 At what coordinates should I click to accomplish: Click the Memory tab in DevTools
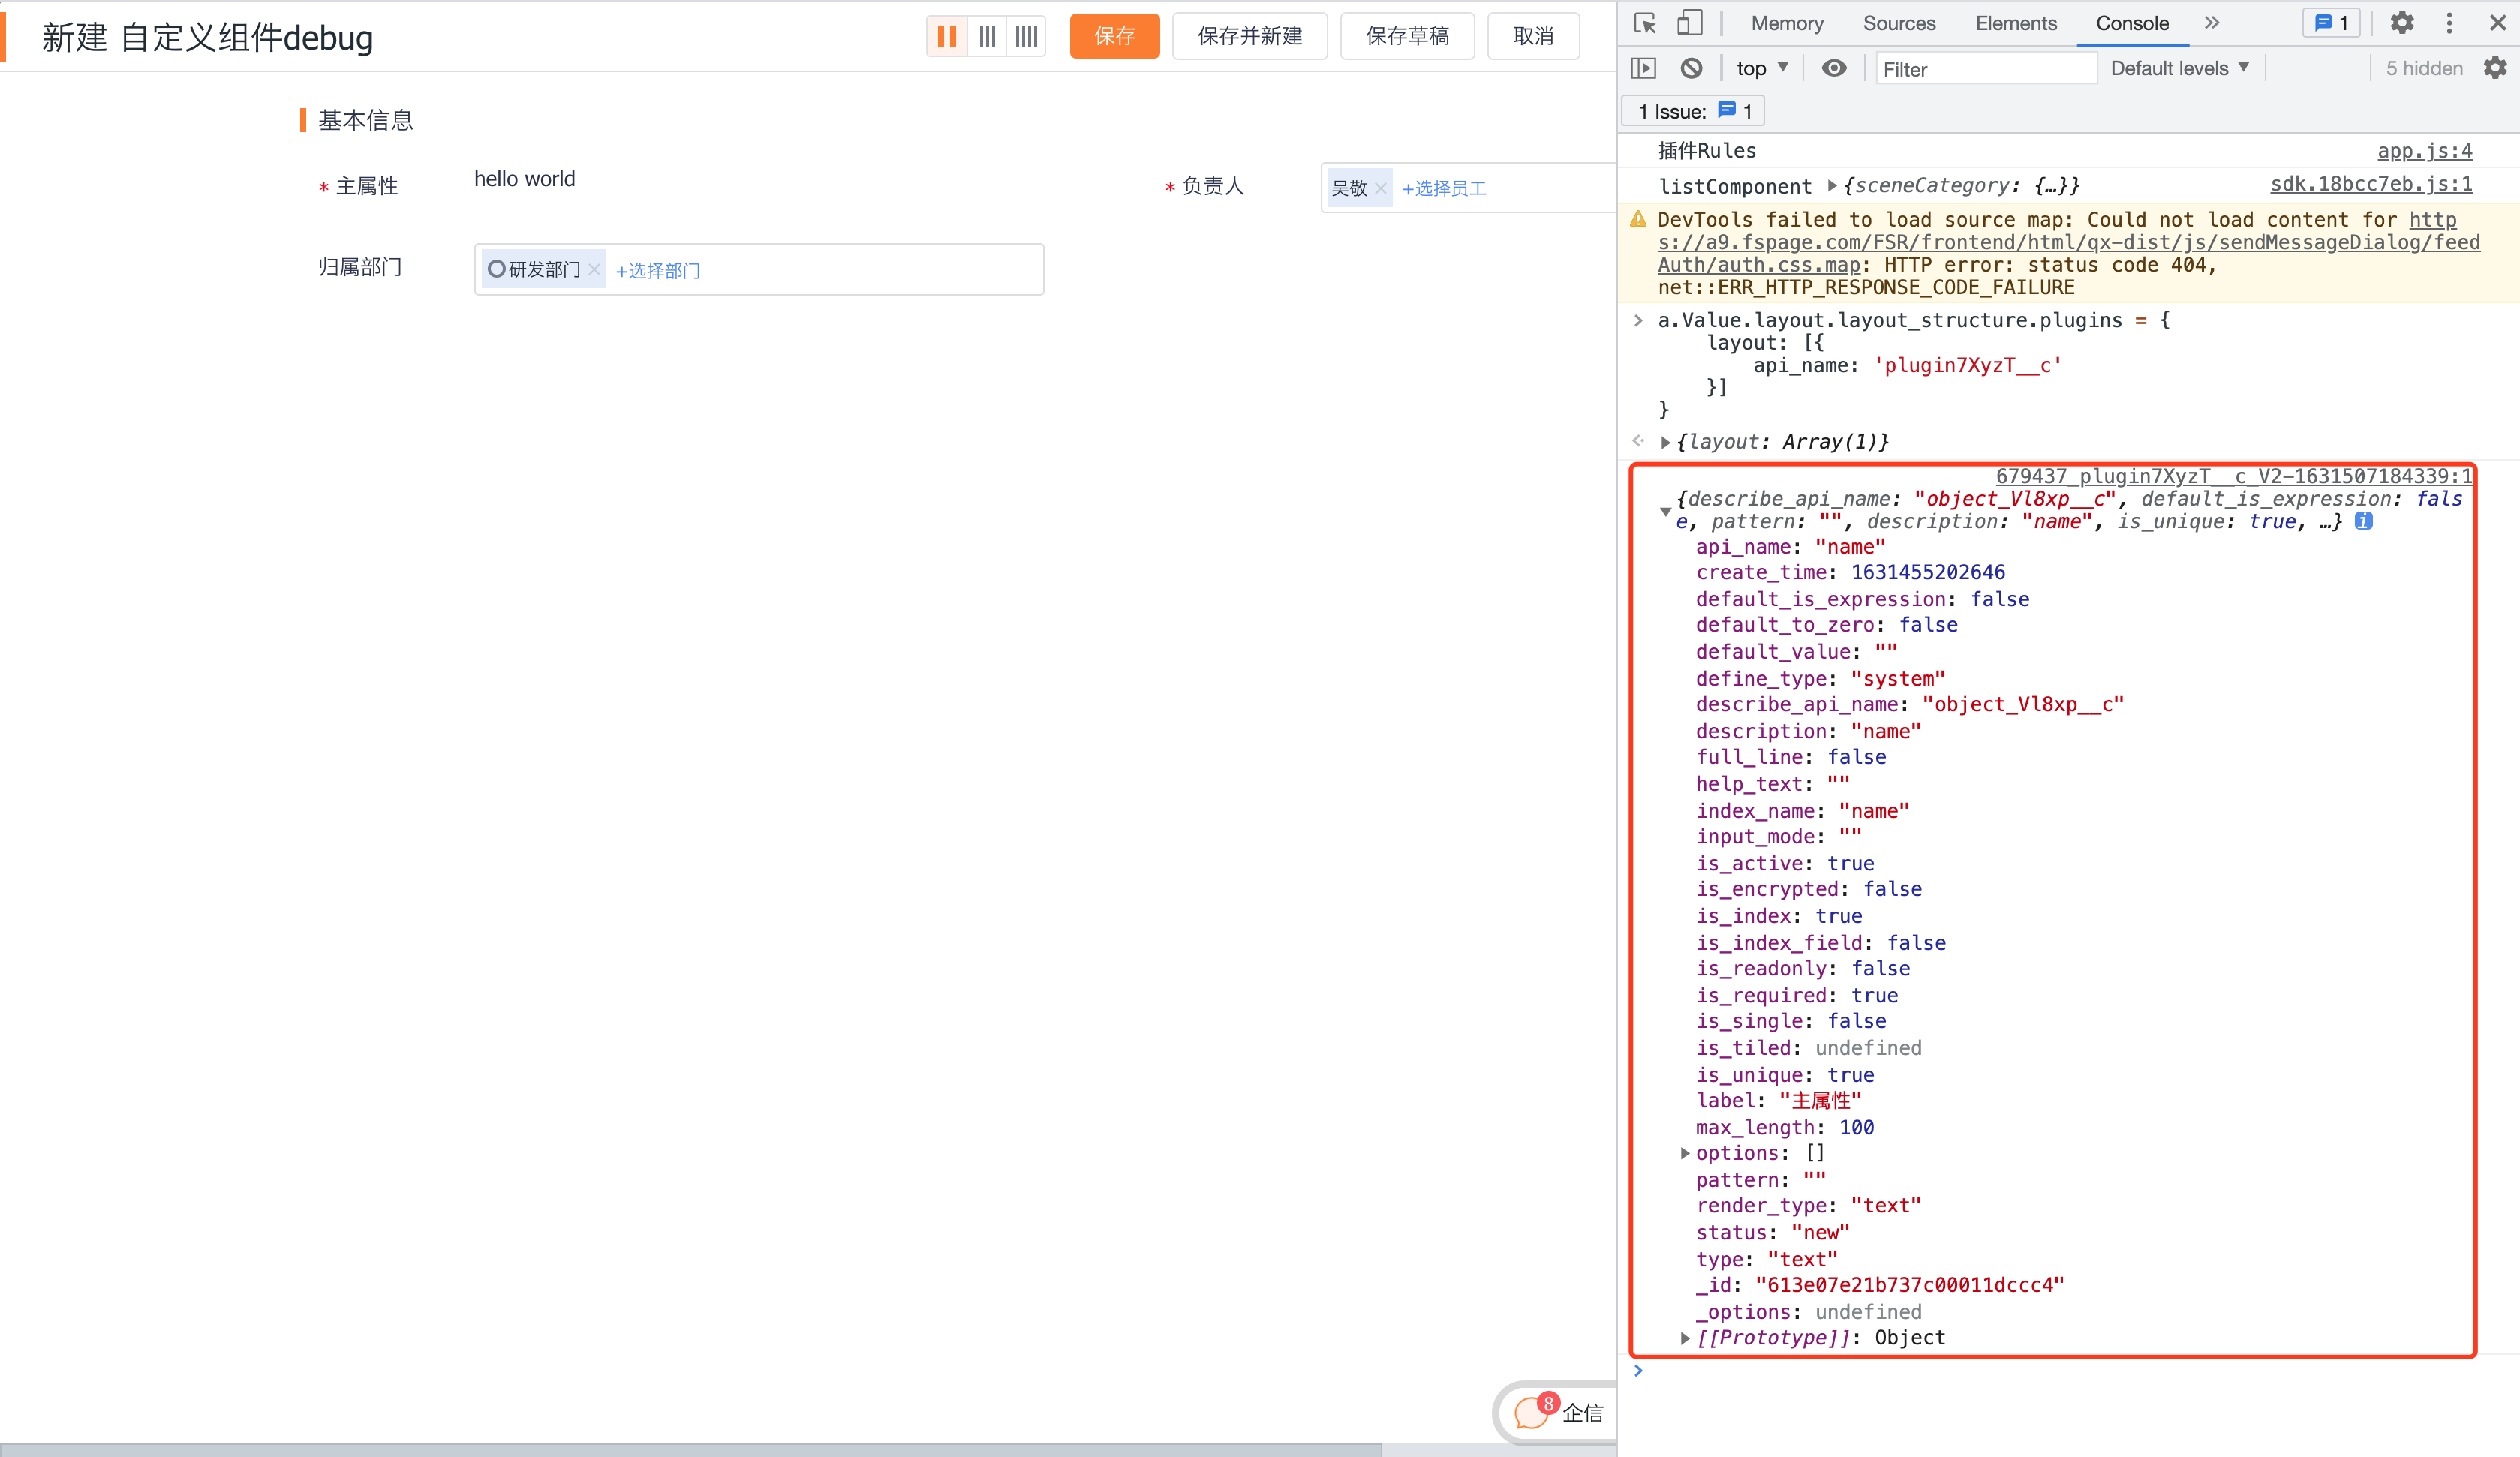click(1785, 21)
